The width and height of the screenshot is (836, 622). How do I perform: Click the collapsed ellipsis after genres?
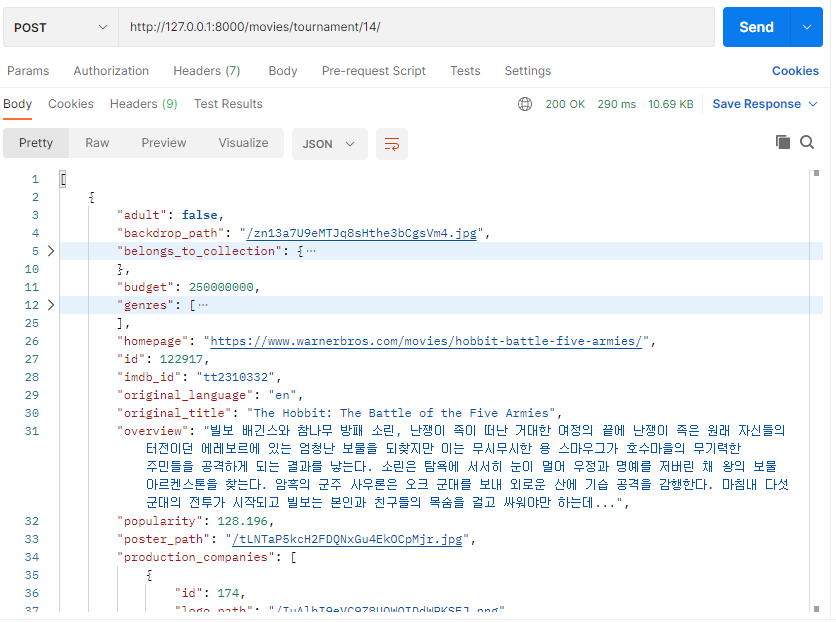coord(203,305)
